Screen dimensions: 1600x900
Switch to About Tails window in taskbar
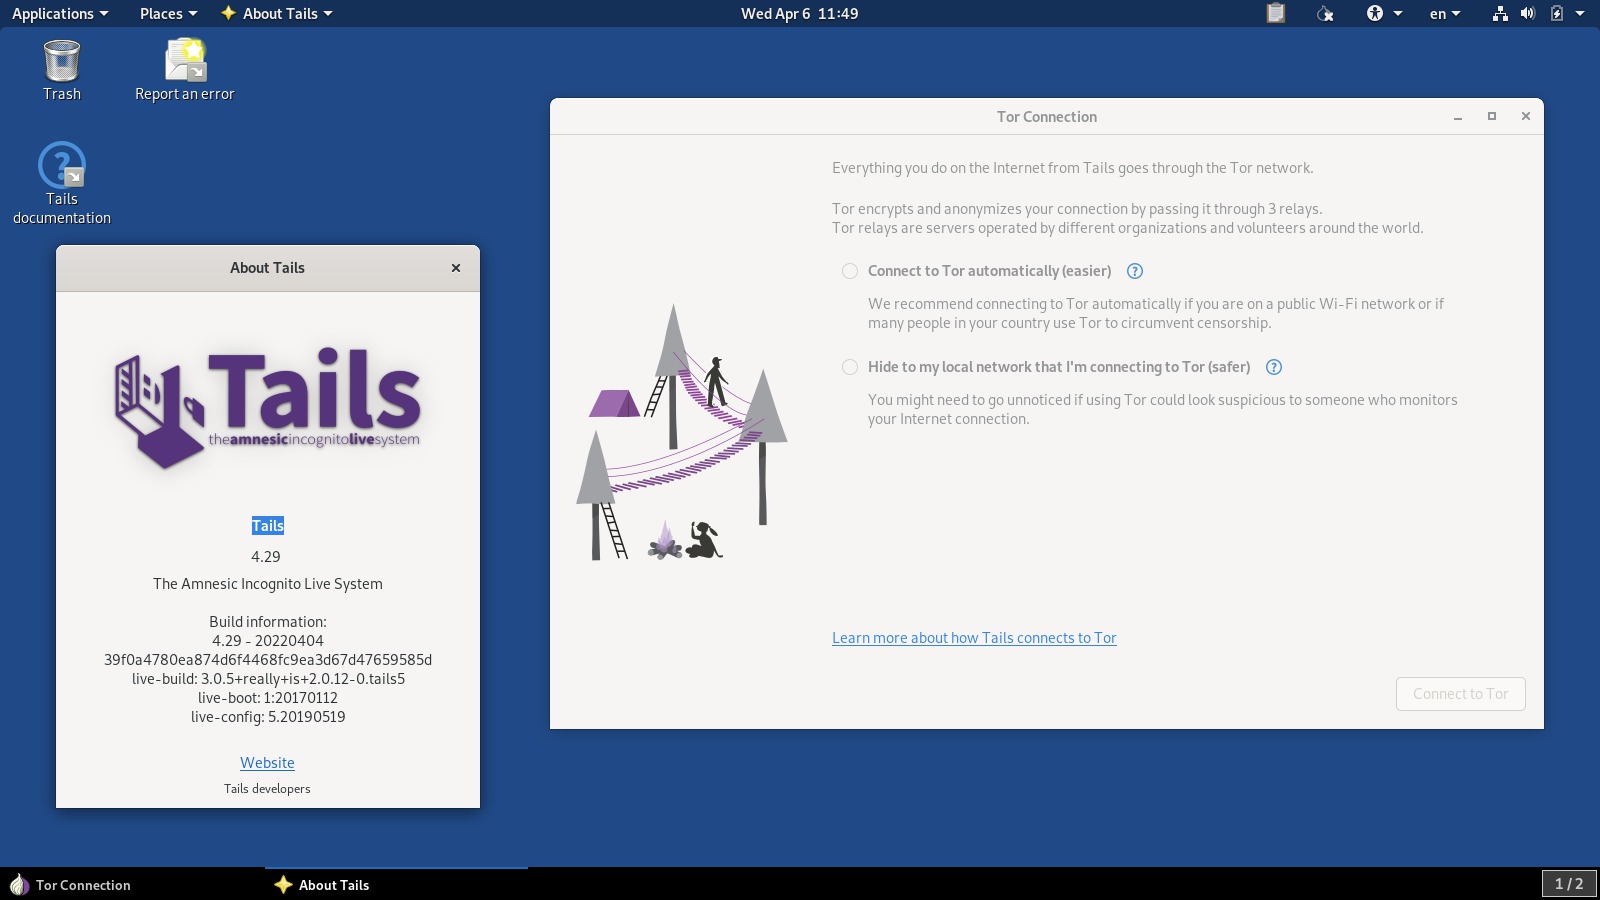396,884
